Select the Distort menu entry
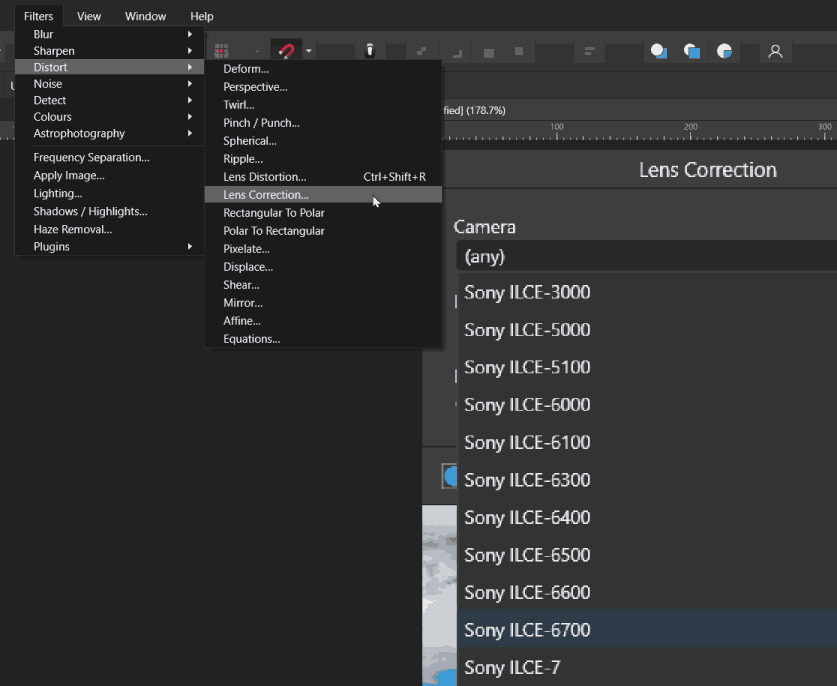 (x=109, y=67)
